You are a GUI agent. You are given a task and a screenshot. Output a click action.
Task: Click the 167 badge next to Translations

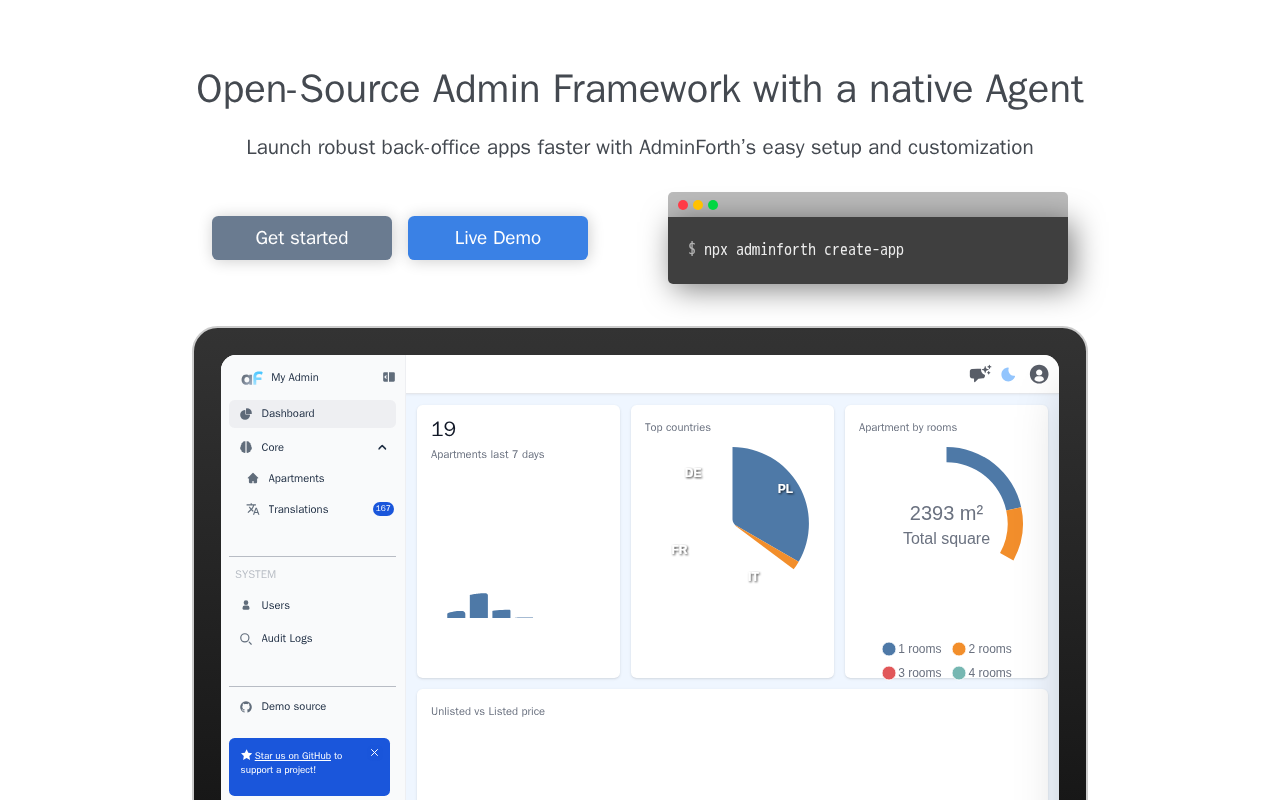(383, 509)
